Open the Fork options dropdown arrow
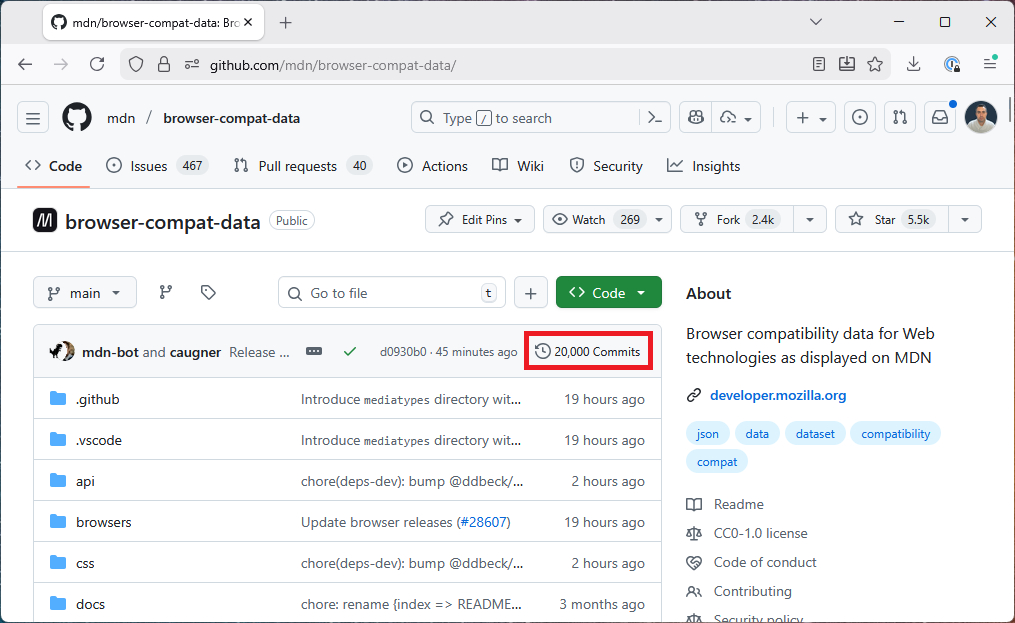 (810, 219)
